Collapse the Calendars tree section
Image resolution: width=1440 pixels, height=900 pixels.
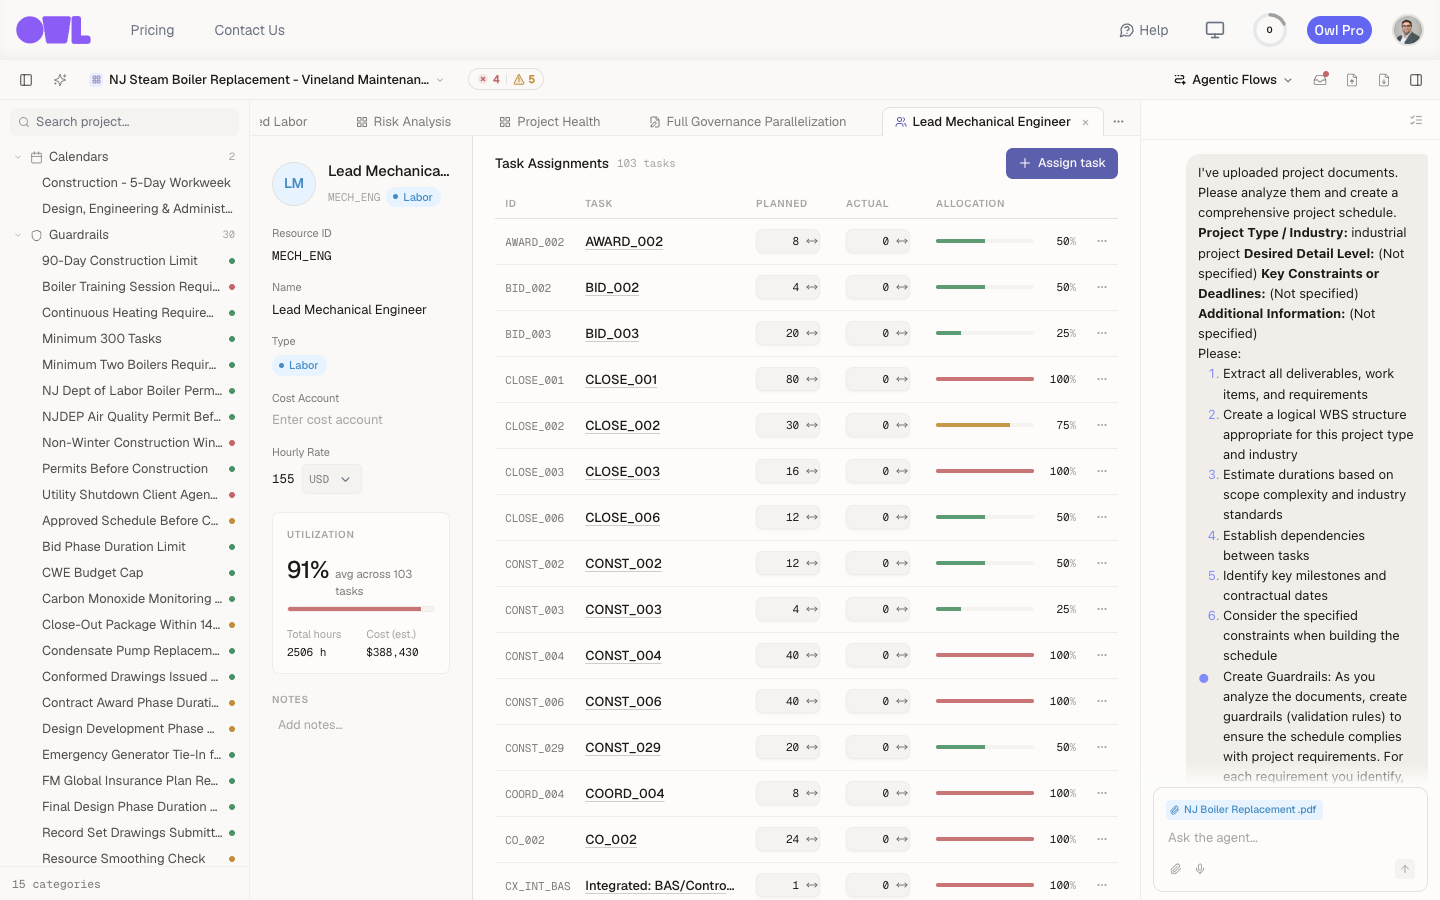coord(18,157)
